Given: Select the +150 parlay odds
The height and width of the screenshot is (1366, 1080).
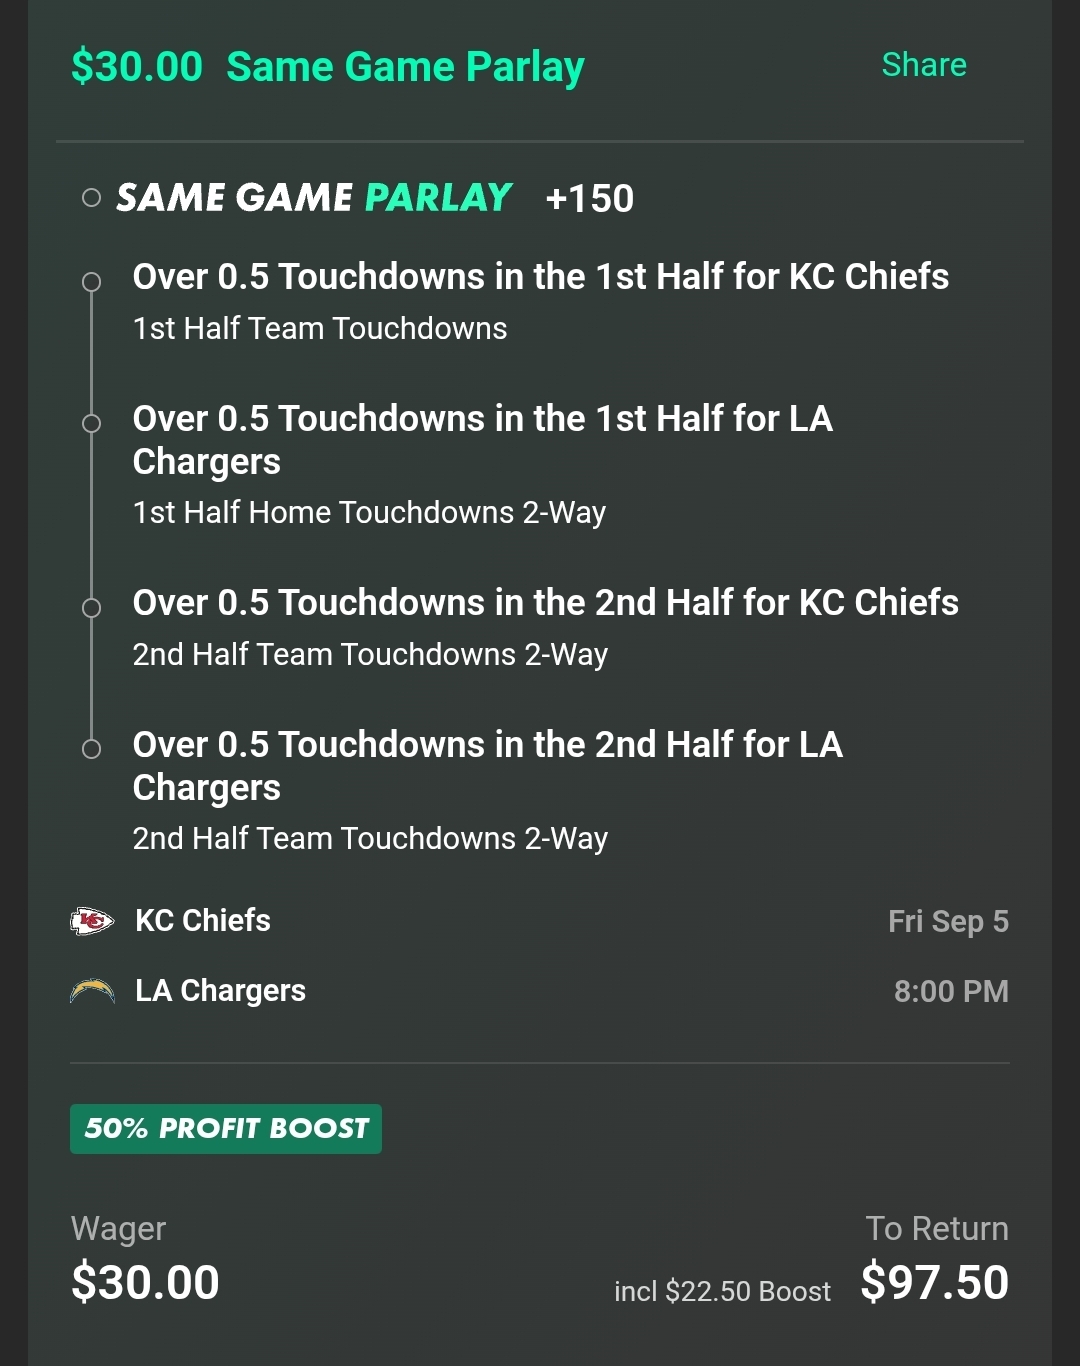Looking at the screenshot, I should pyautogui.click(x=589, y=199).
